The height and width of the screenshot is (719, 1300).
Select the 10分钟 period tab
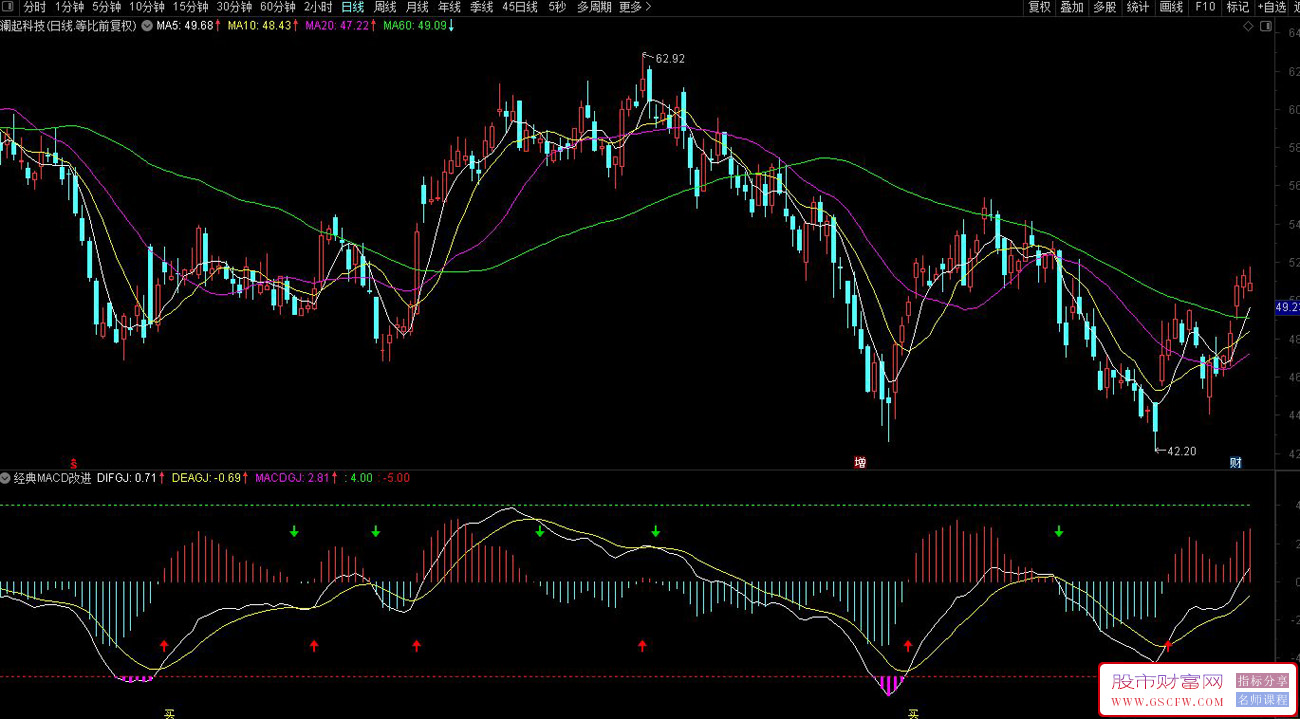(147, 7)
